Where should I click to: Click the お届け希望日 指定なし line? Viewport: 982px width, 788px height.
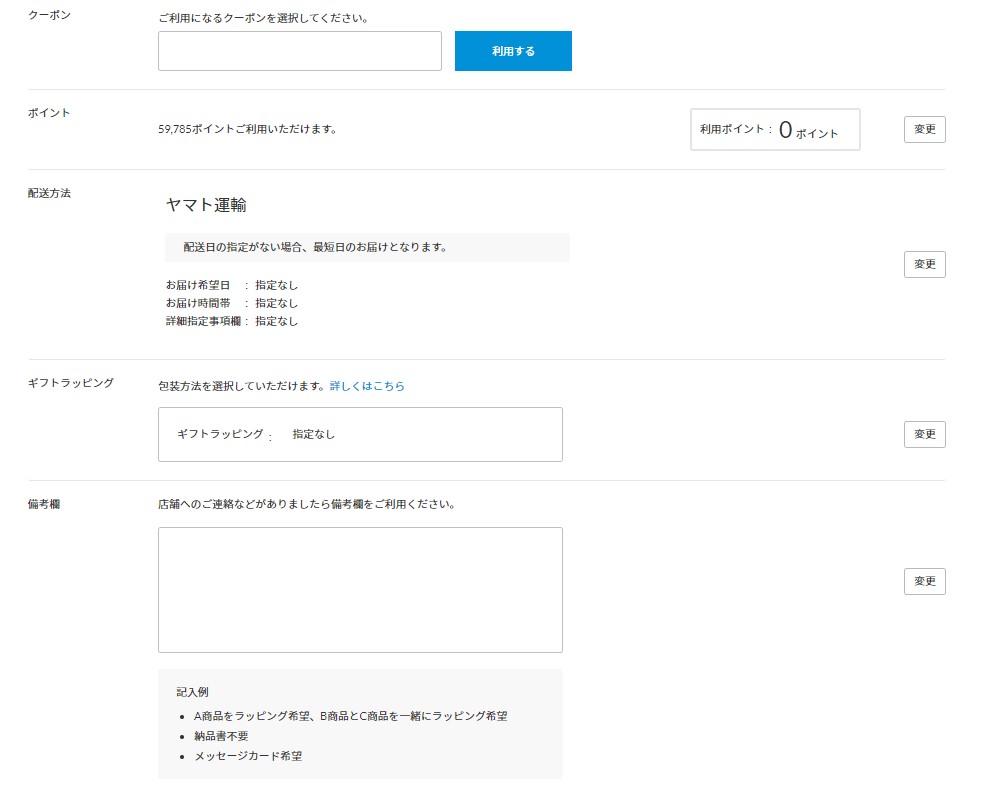[x=232, y=285]
